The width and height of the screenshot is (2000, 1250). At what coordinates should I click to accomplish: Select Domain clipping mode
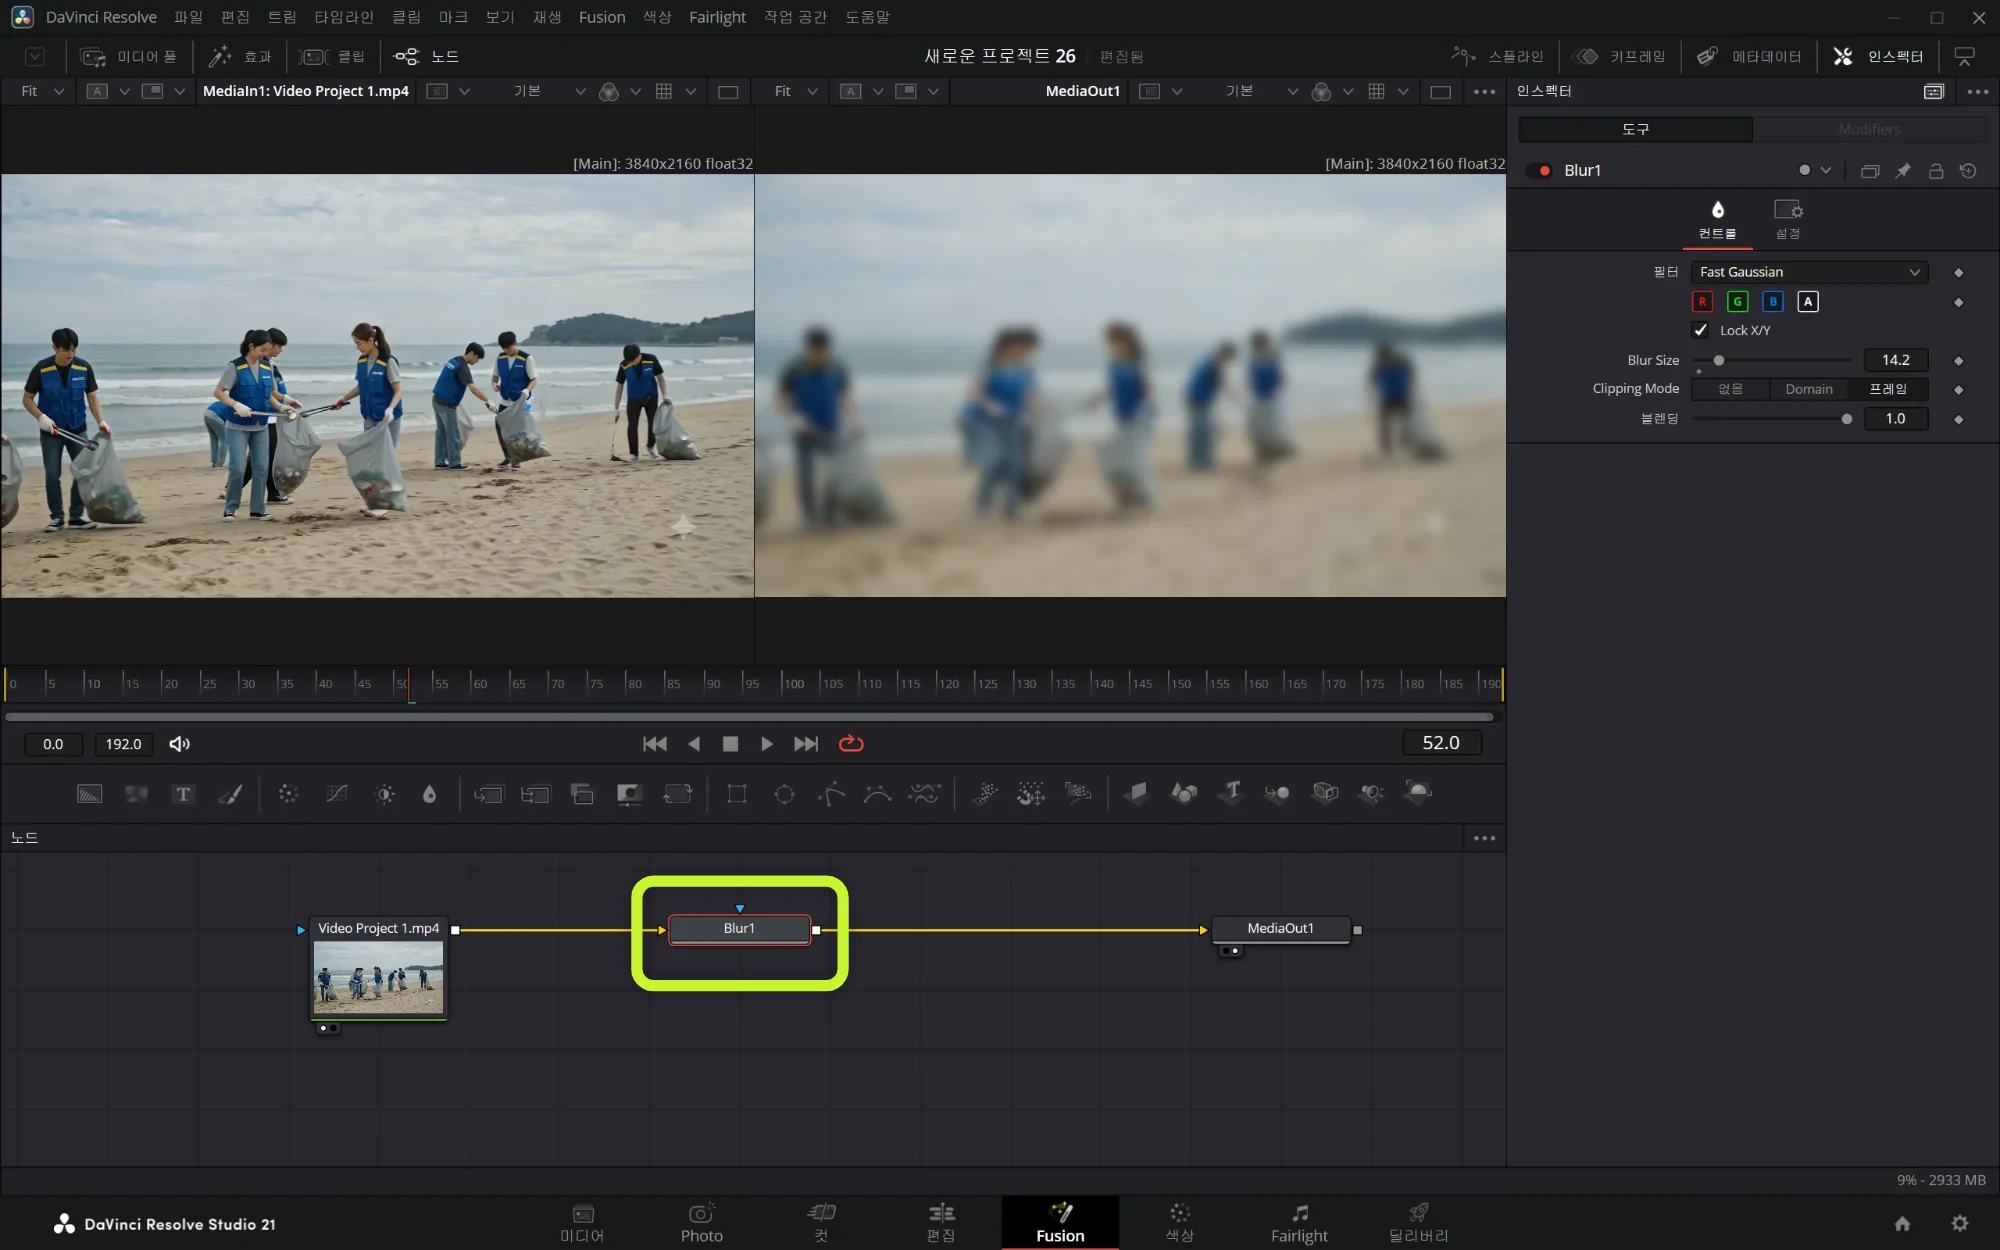point(1809,389)
